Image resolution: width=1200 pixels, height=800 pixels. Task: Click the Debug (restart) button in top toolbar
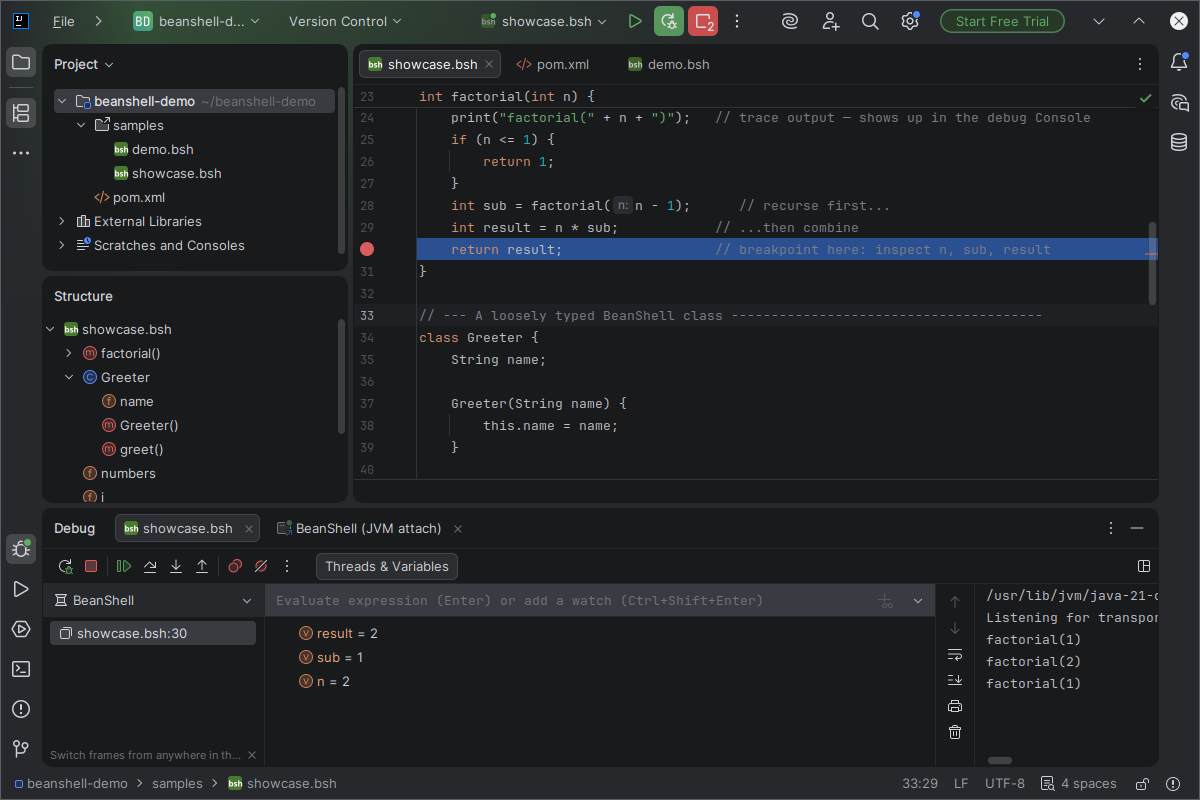click(669, 21)
